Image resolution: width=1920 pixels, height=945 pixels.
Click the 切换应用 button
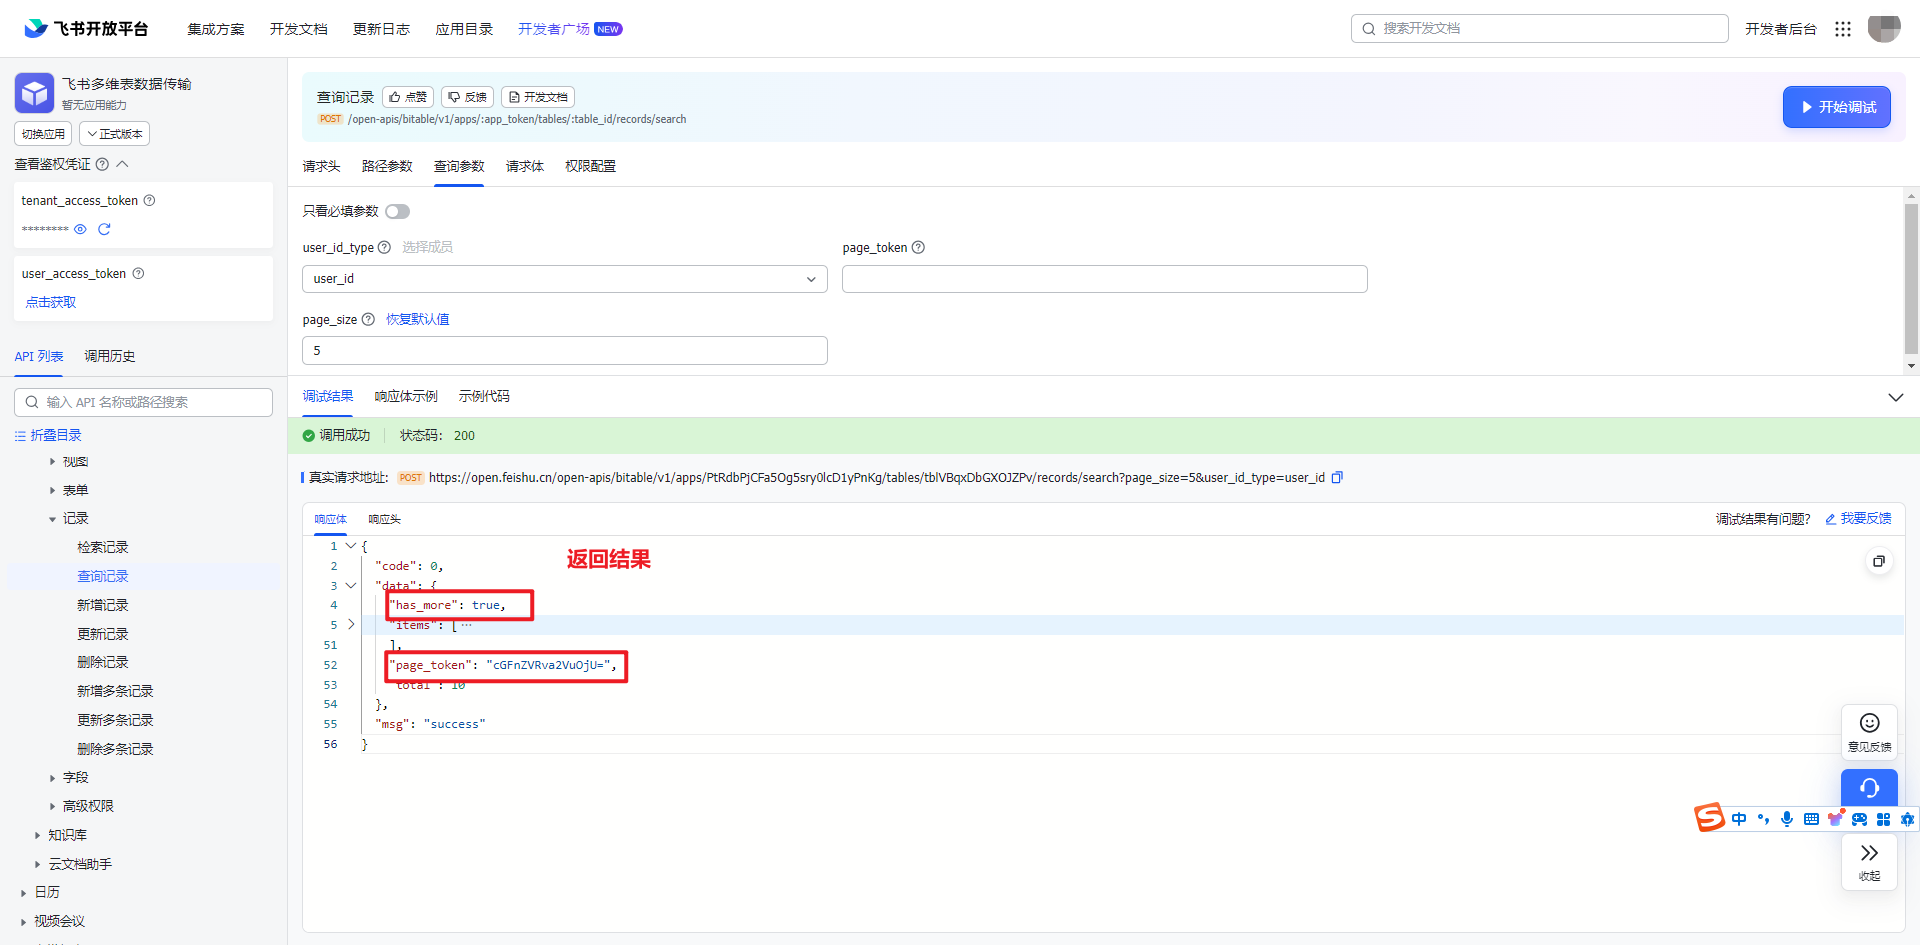[43, 134]
